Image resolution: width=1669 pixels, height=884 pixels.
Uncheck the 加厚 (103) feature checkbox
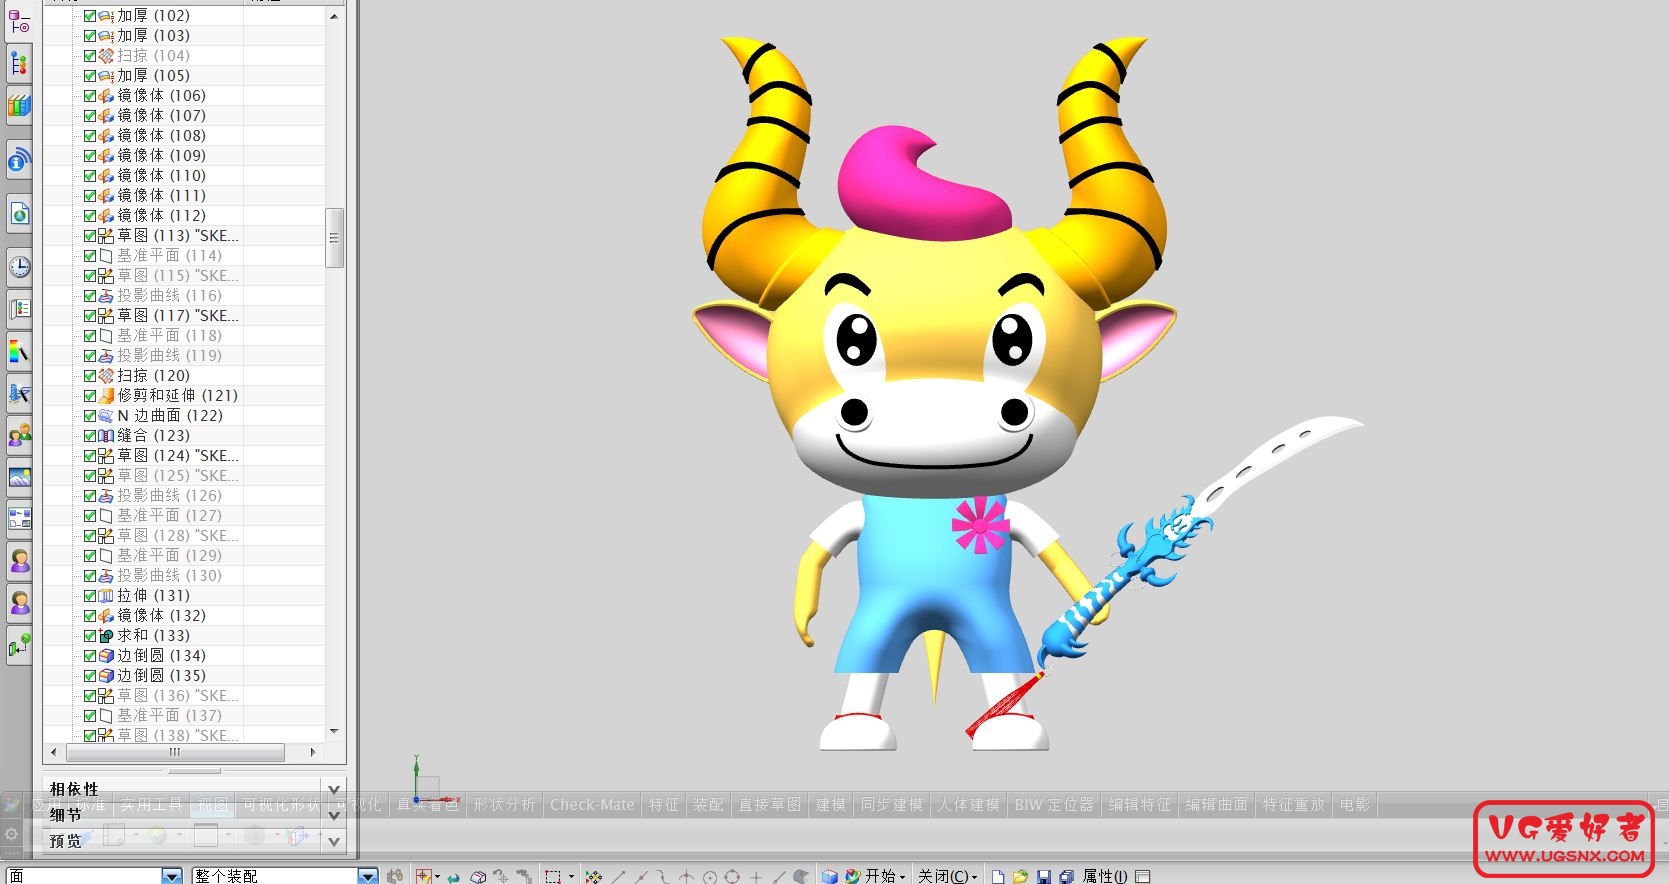coord(90,36)
